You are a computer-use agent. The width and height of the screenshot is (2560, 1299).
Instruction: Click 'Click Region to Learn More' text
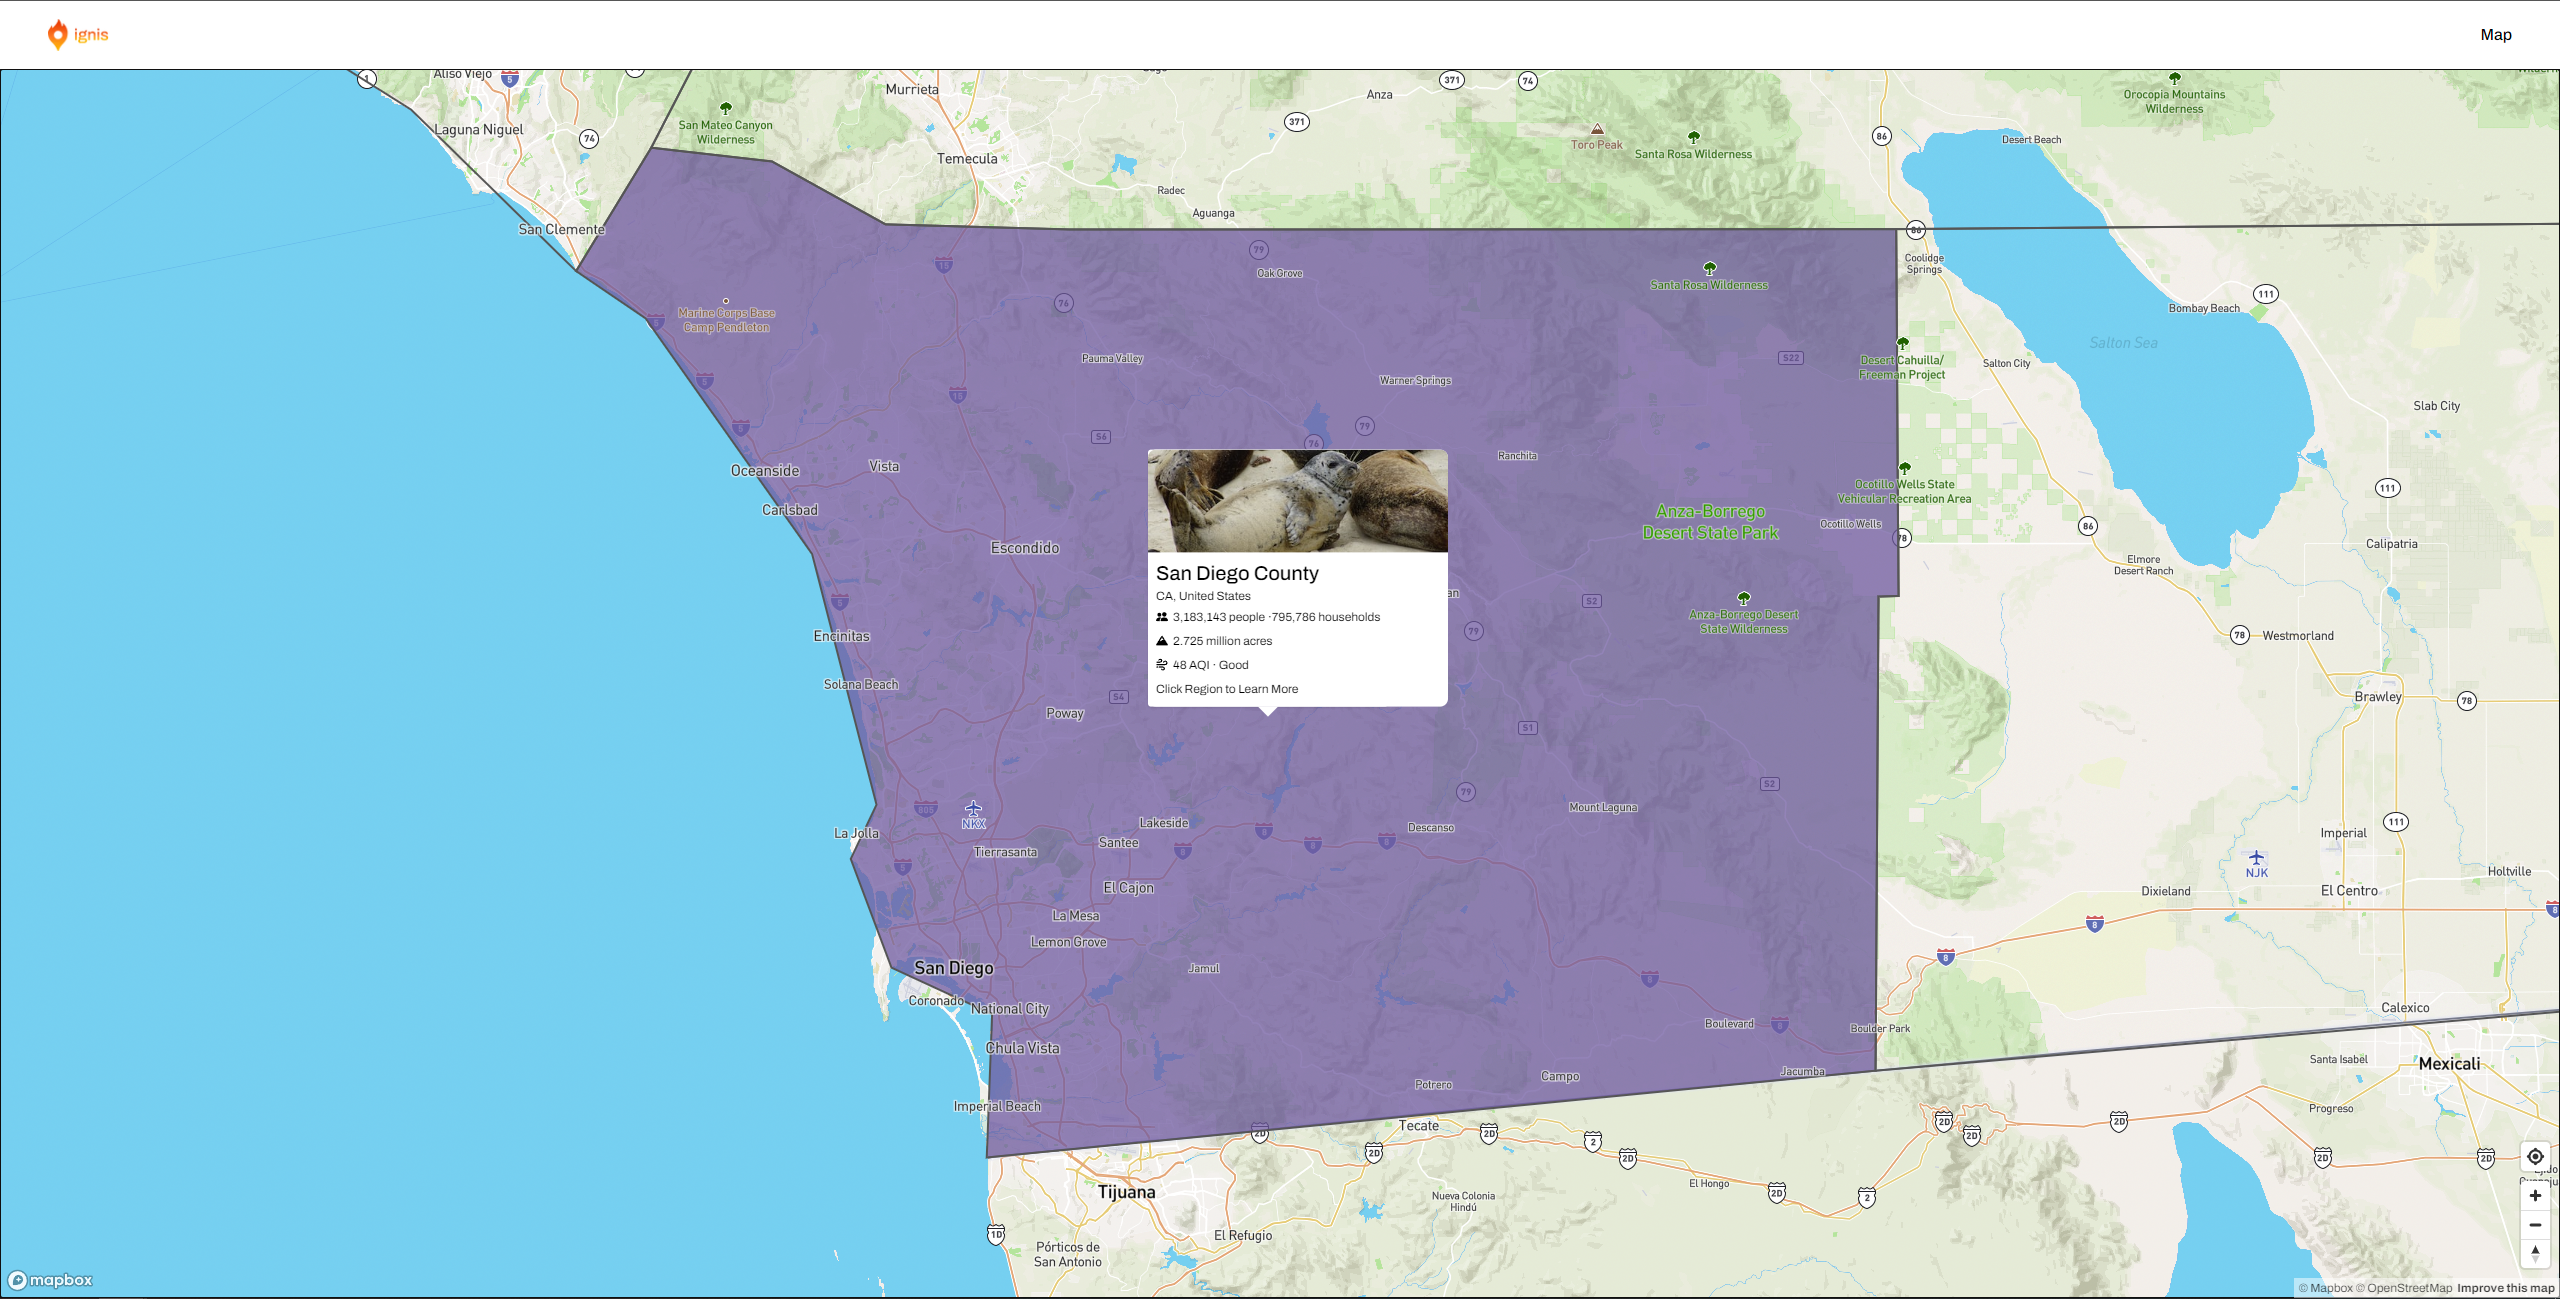[x=1227, y=689]
